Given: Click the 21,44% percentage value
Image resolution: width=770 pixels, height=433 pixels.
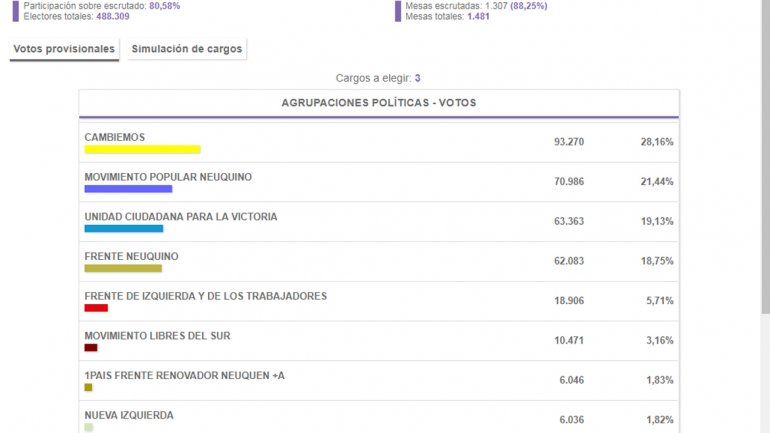Looking at the screenshot, I should pyautogui.click(x=656, y=182).
